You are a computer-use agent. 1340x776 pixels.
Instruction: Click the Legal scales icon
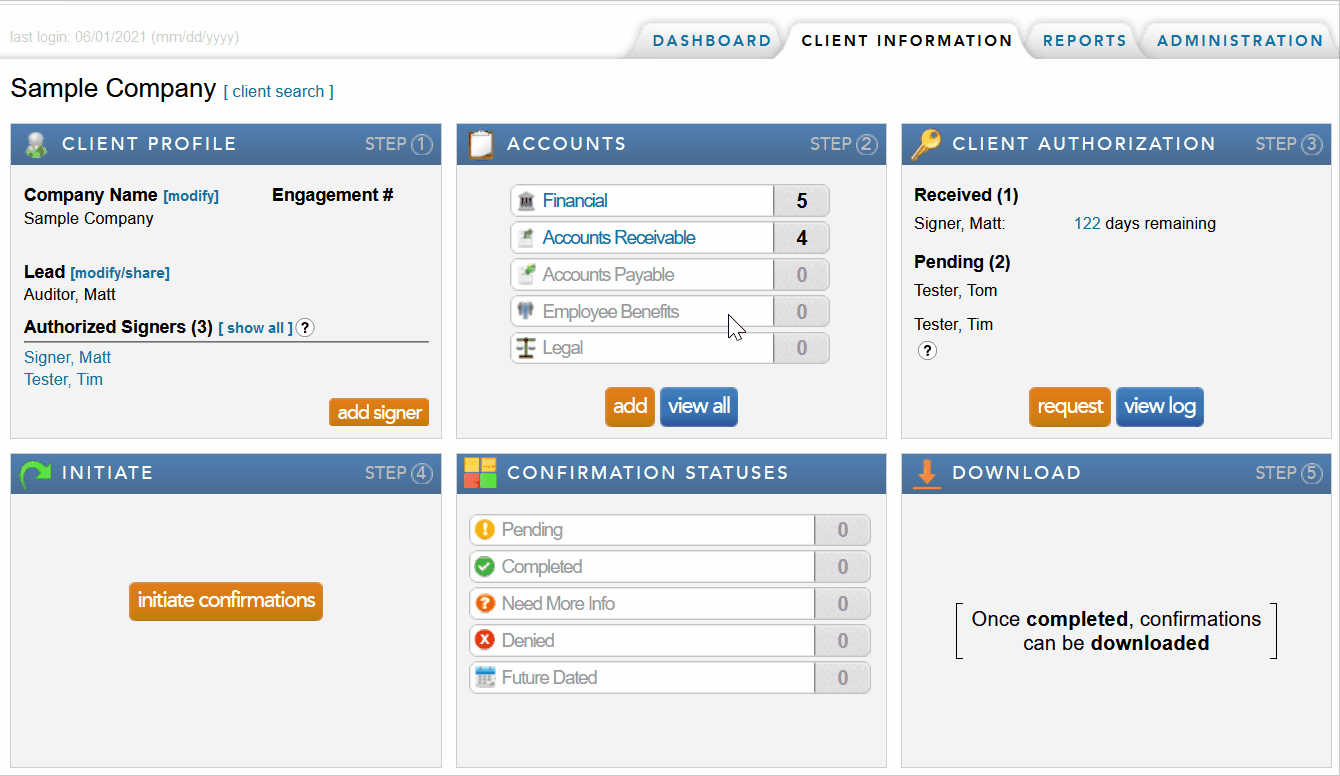[527, 347]
